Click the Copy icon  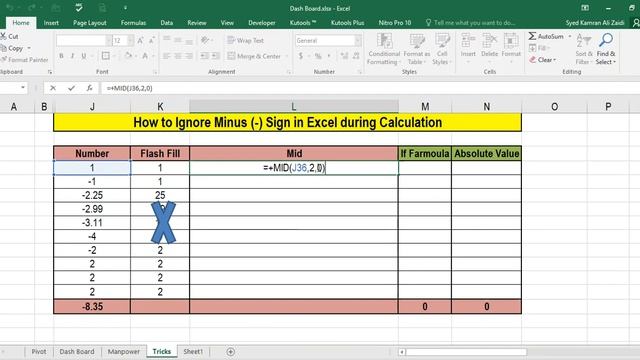4,49
